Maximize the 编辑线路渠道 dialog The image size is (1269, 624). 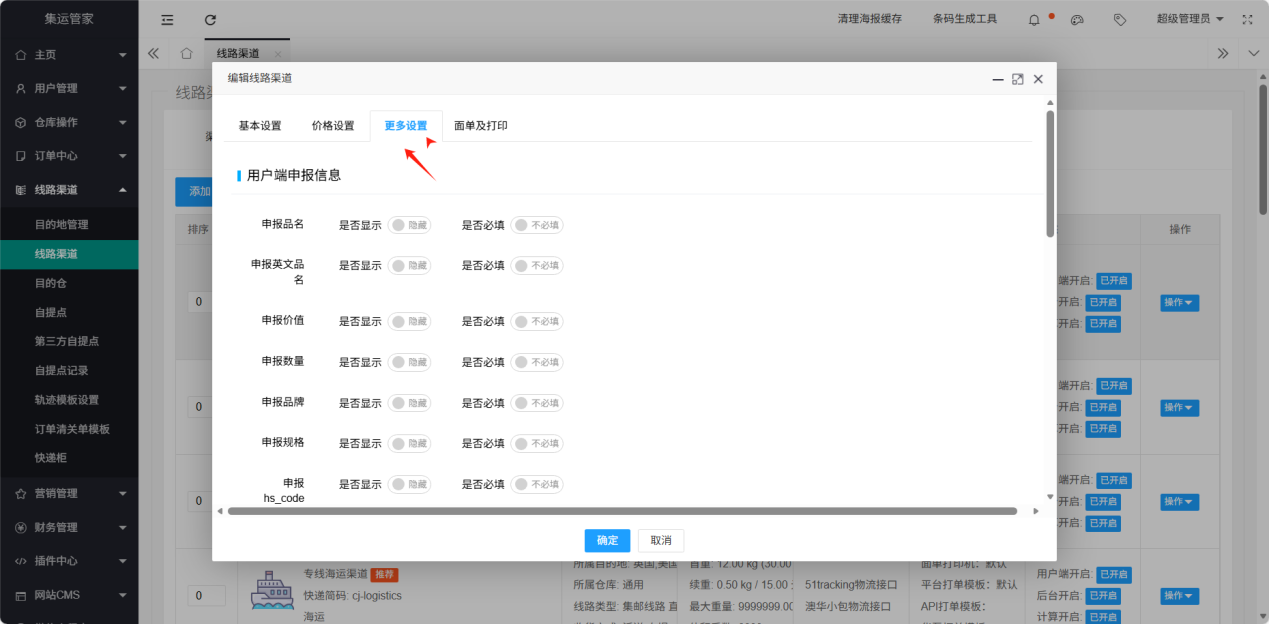(1017, 79)
